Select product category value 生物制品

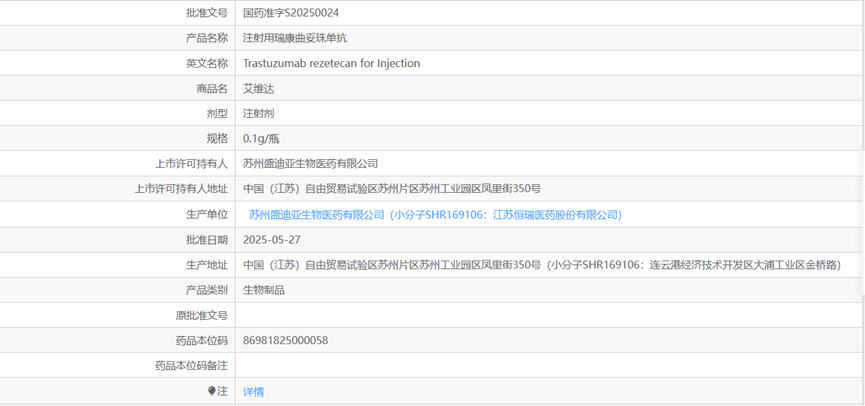(264, 290)
